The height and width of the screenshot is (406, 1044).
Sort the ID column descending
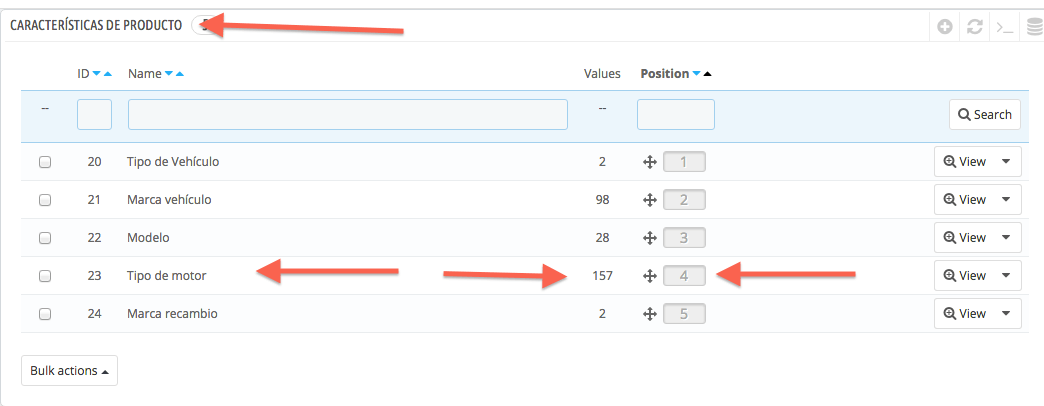[97, 74]
